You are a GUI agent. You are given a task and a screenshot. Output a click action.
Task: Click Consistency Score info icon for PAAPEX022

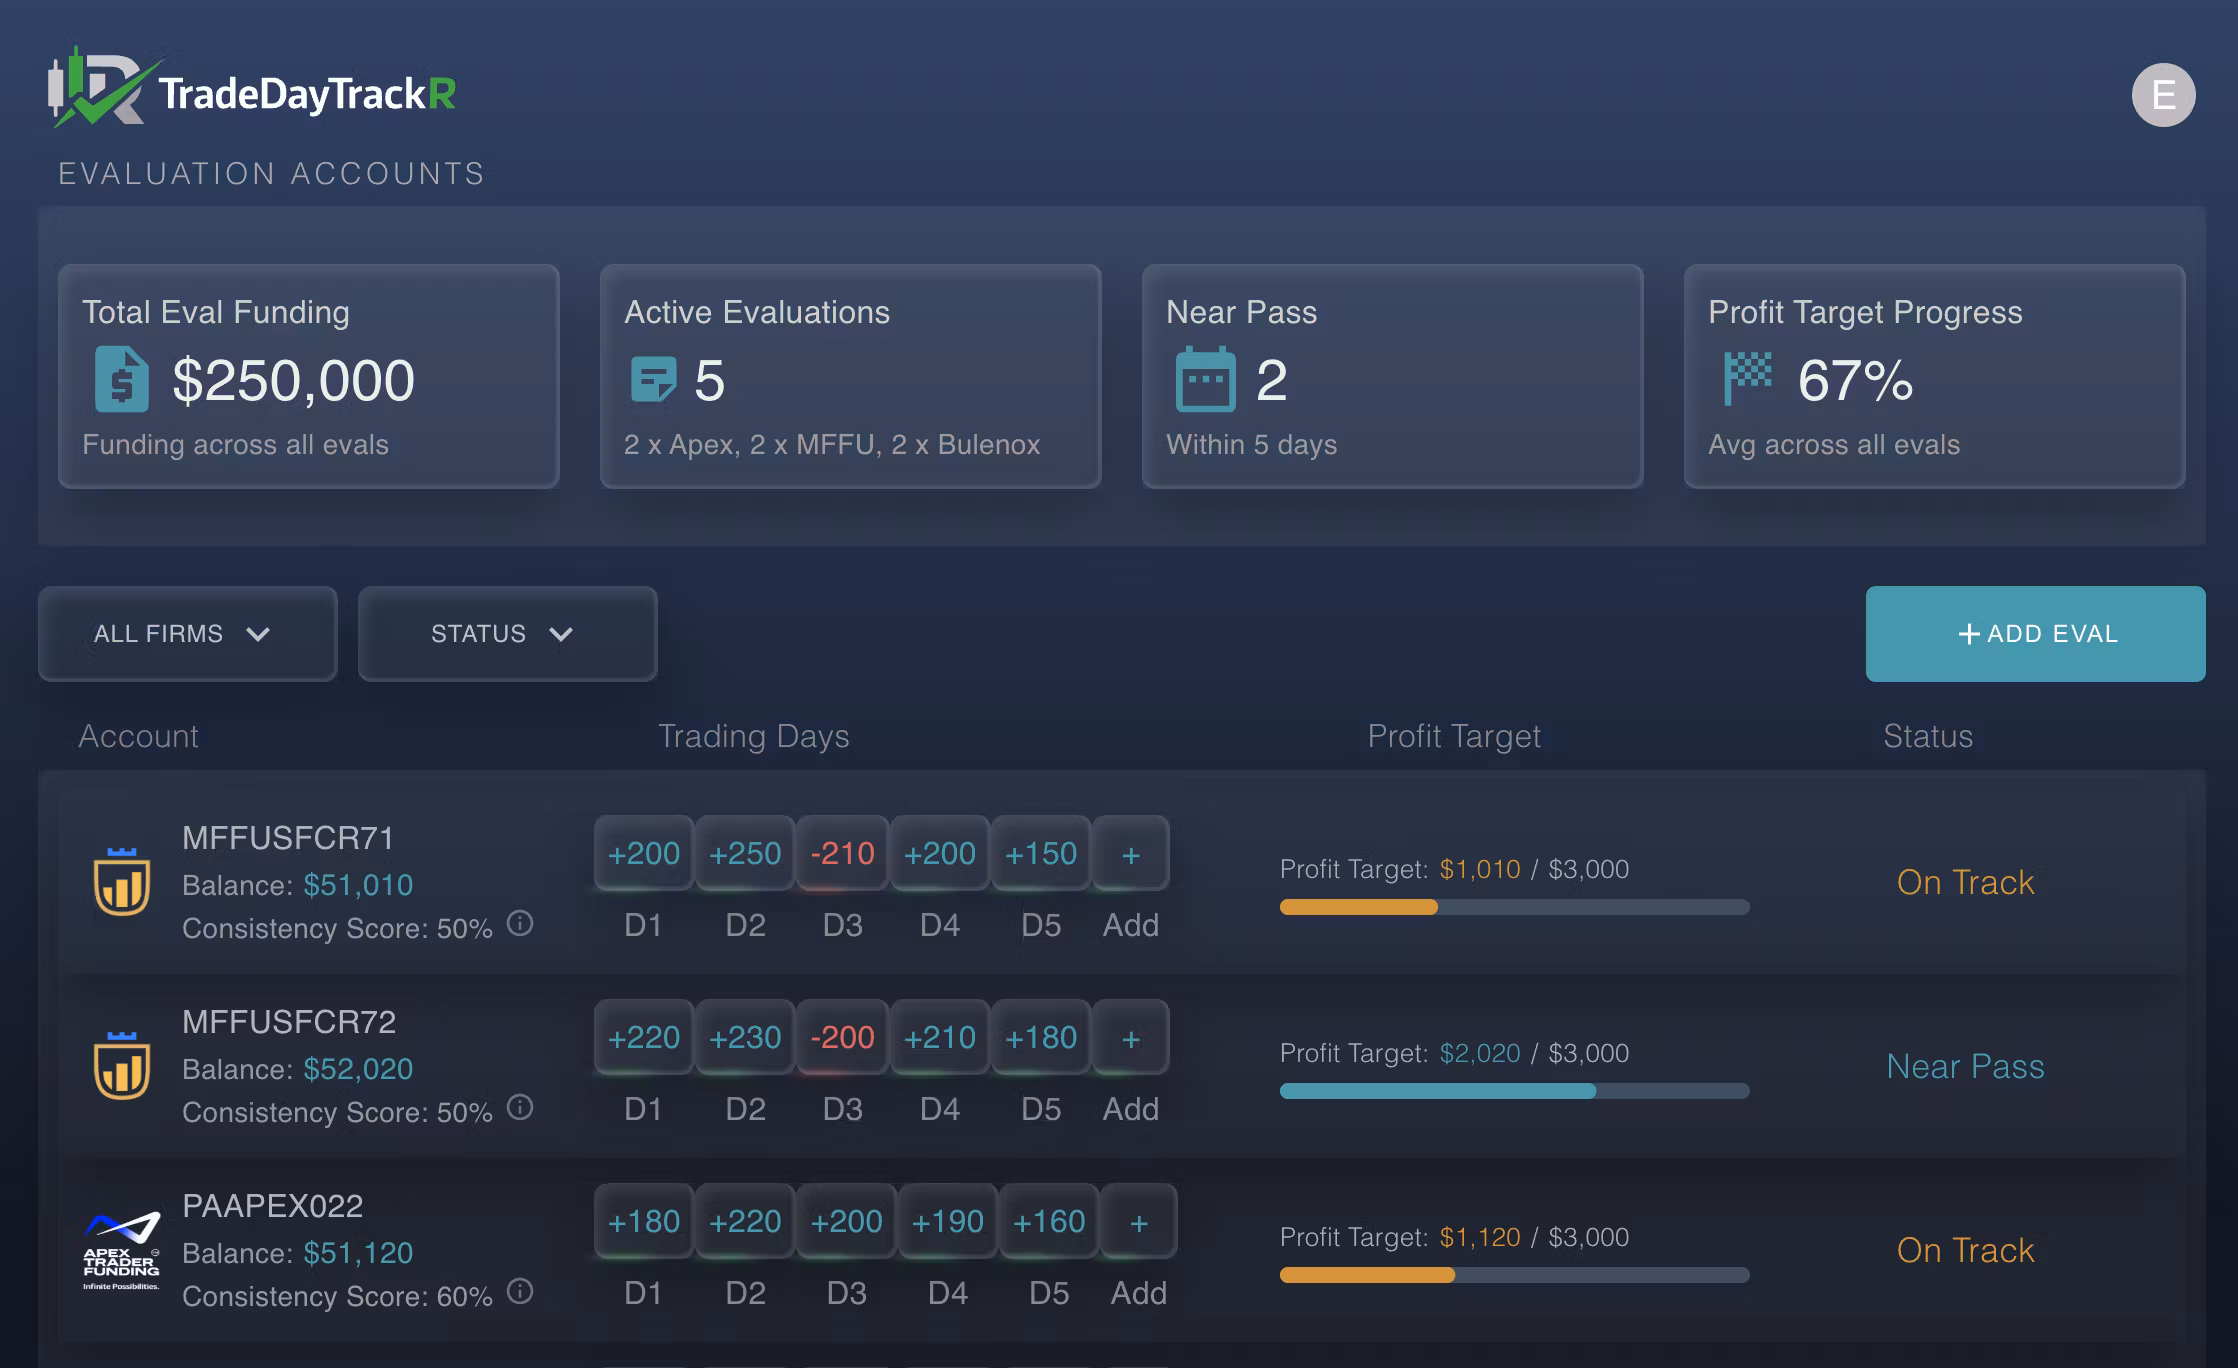pyautogui.click(x=520, y=1291)
